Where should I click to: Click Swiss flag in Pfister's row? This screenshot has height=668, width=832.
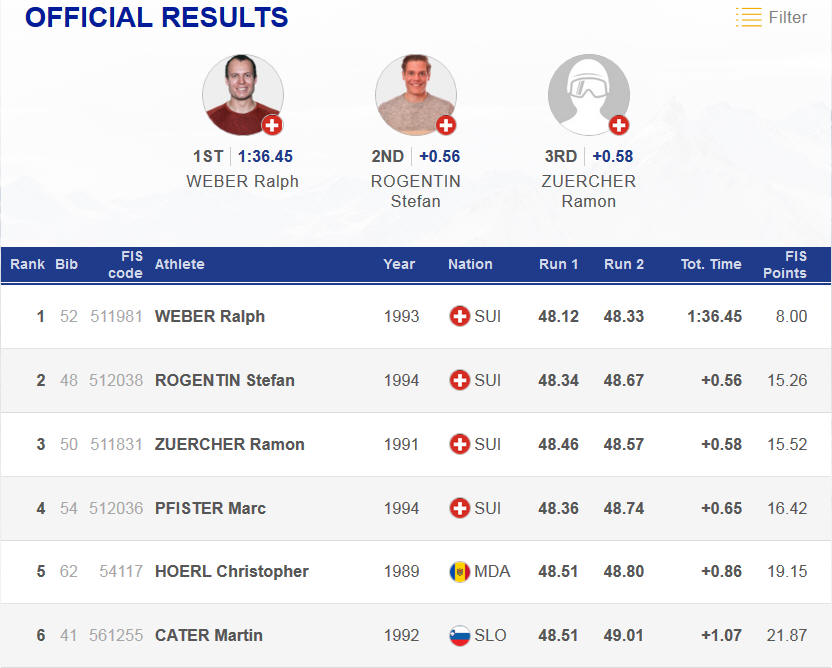coord(460,508)
